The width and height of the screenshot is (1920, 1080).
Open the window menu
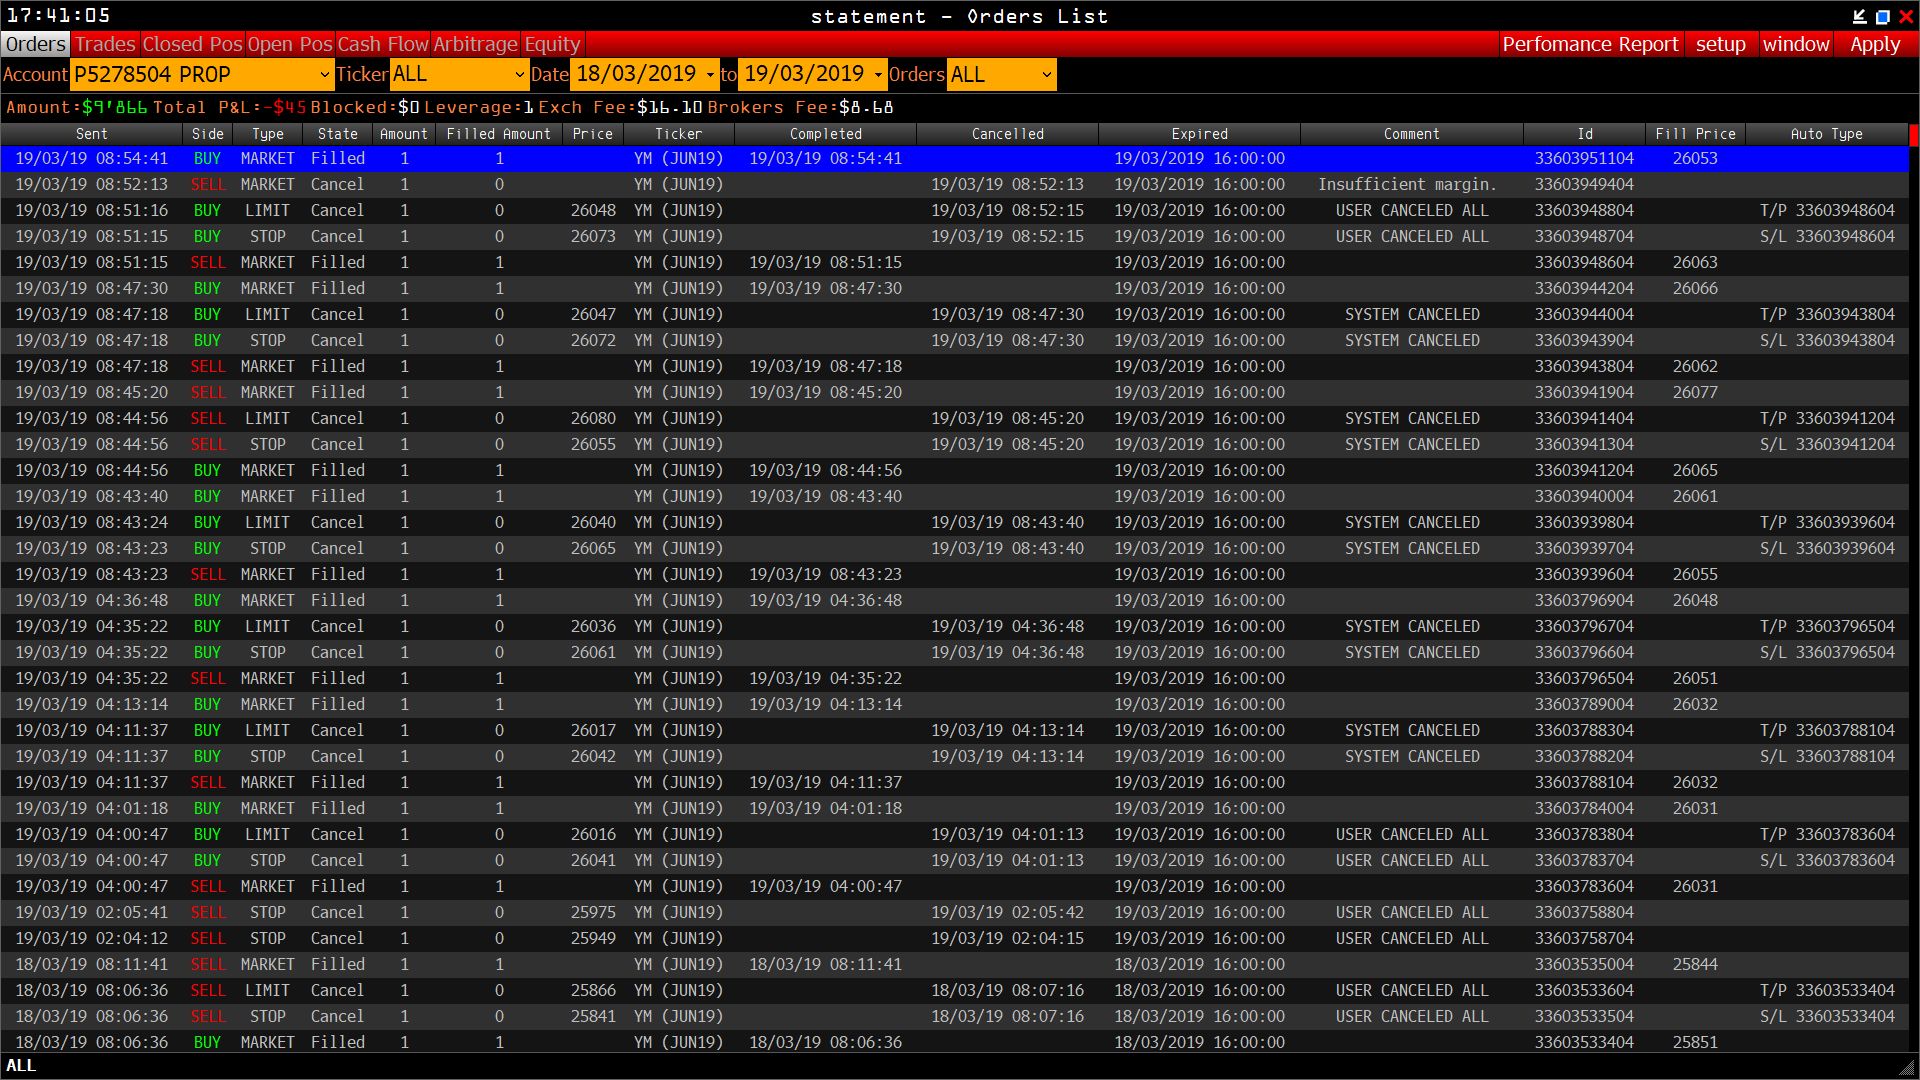(x=1796, y=44)
